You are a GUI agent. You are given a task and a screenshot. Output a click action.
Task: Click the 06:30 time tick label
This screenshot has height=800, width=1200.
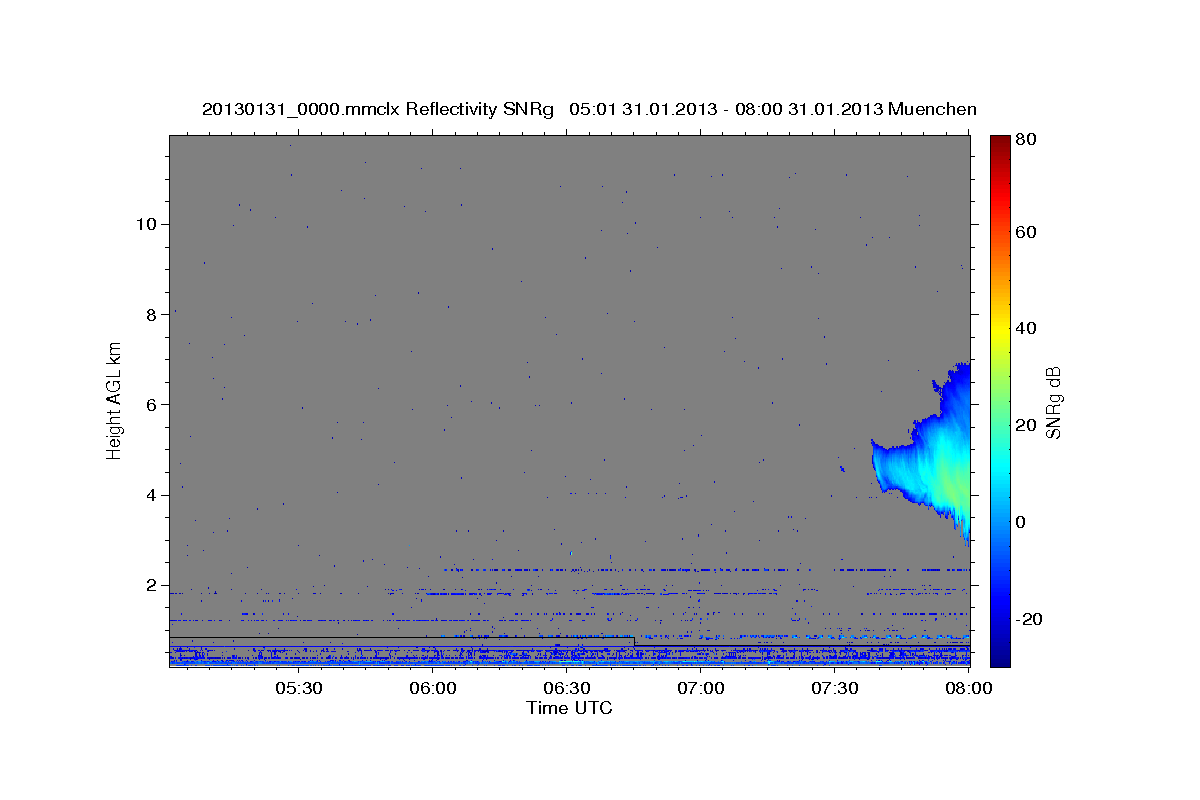point(567,689)
